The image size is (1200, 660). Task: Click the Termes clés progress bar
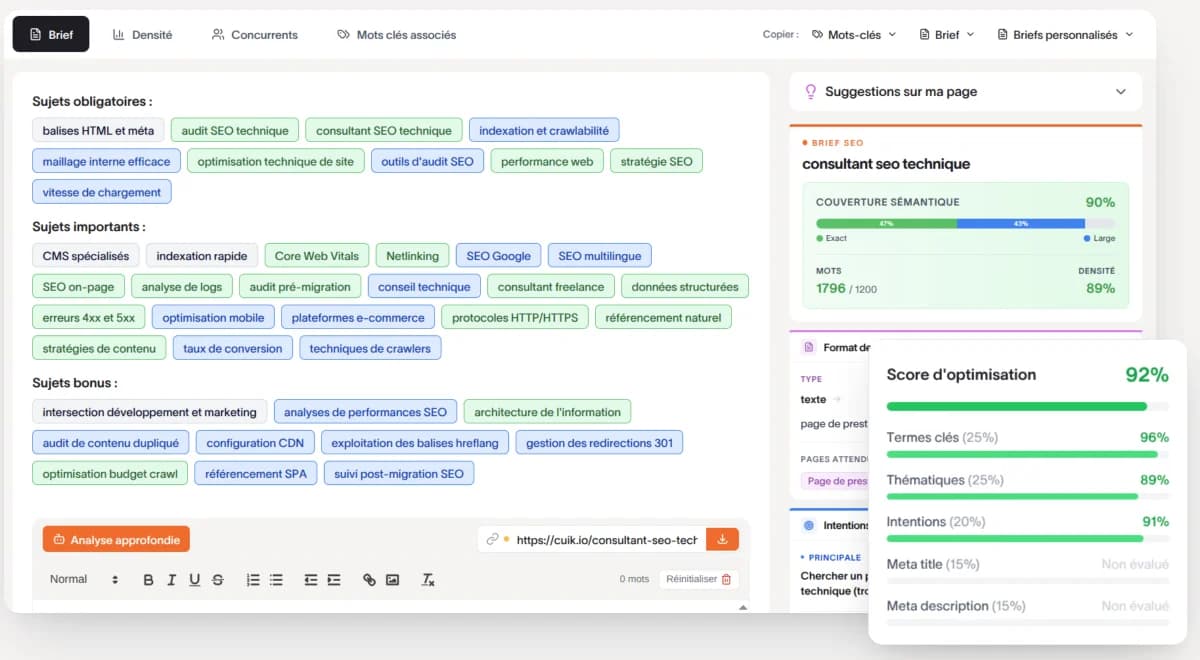point(1028,454)
